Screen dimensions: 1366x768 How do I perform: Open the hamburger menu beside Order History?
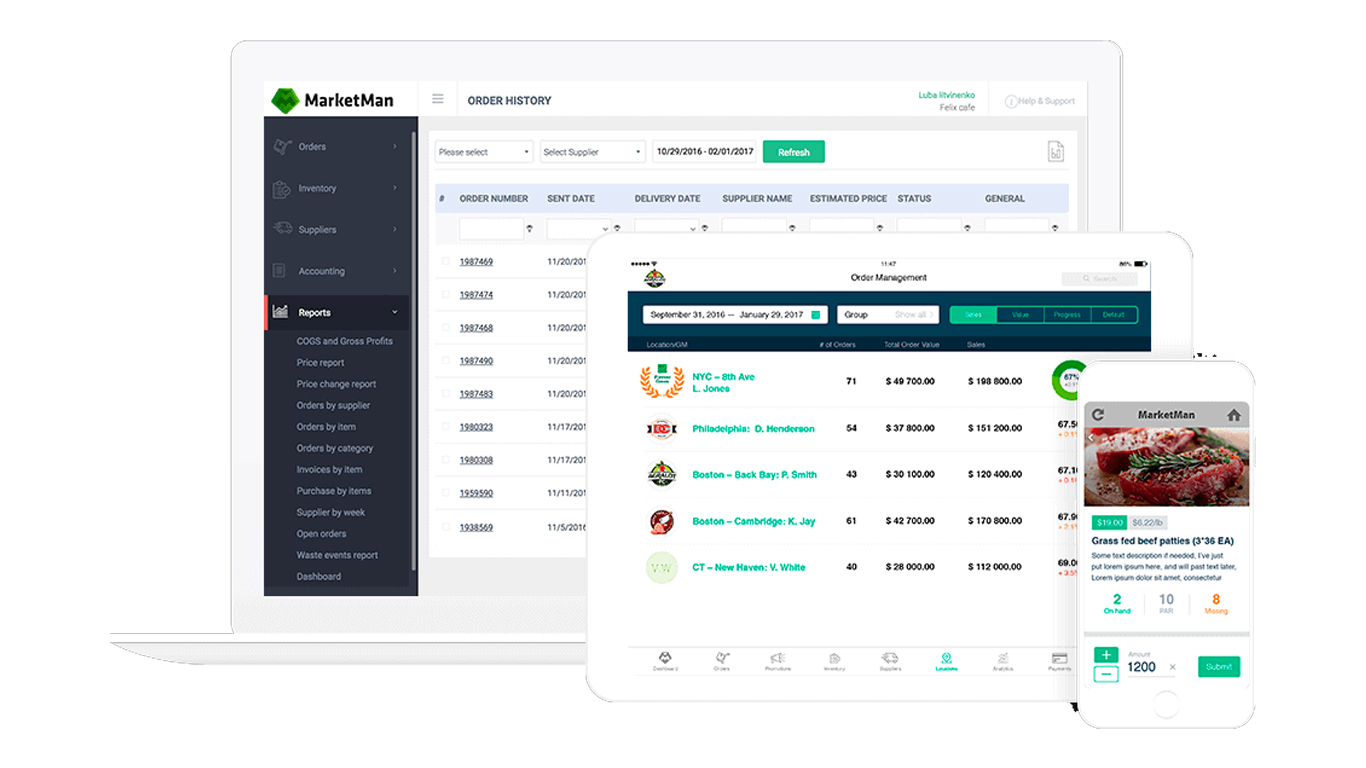[x=437, y=99]
